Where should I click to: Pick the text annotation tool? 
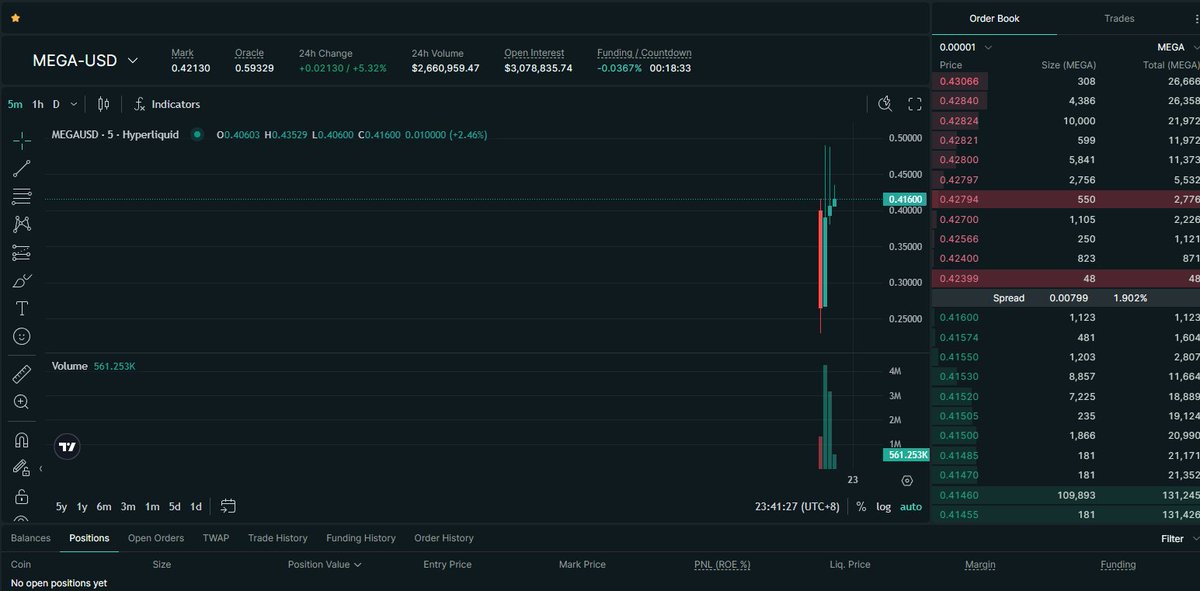[x=21, y=308]
